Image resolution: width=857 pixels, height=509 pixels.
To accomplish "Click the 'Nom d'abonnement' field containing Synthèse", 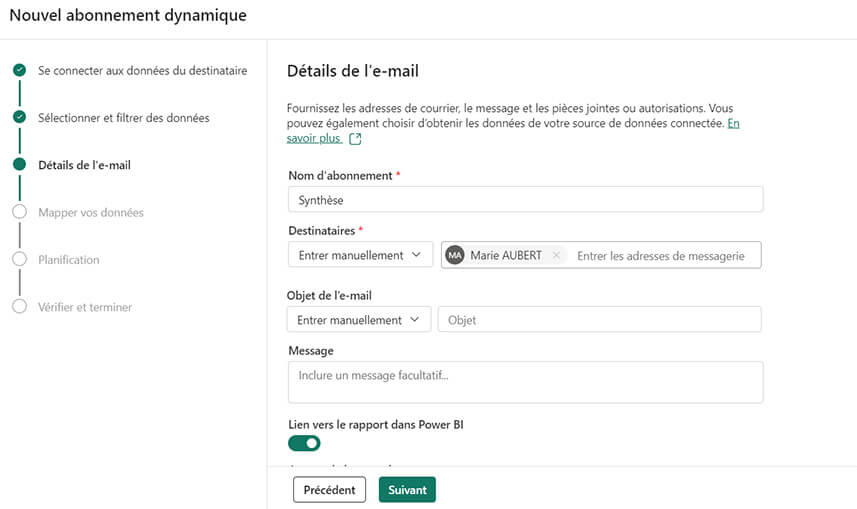I will tap(525, 200).
